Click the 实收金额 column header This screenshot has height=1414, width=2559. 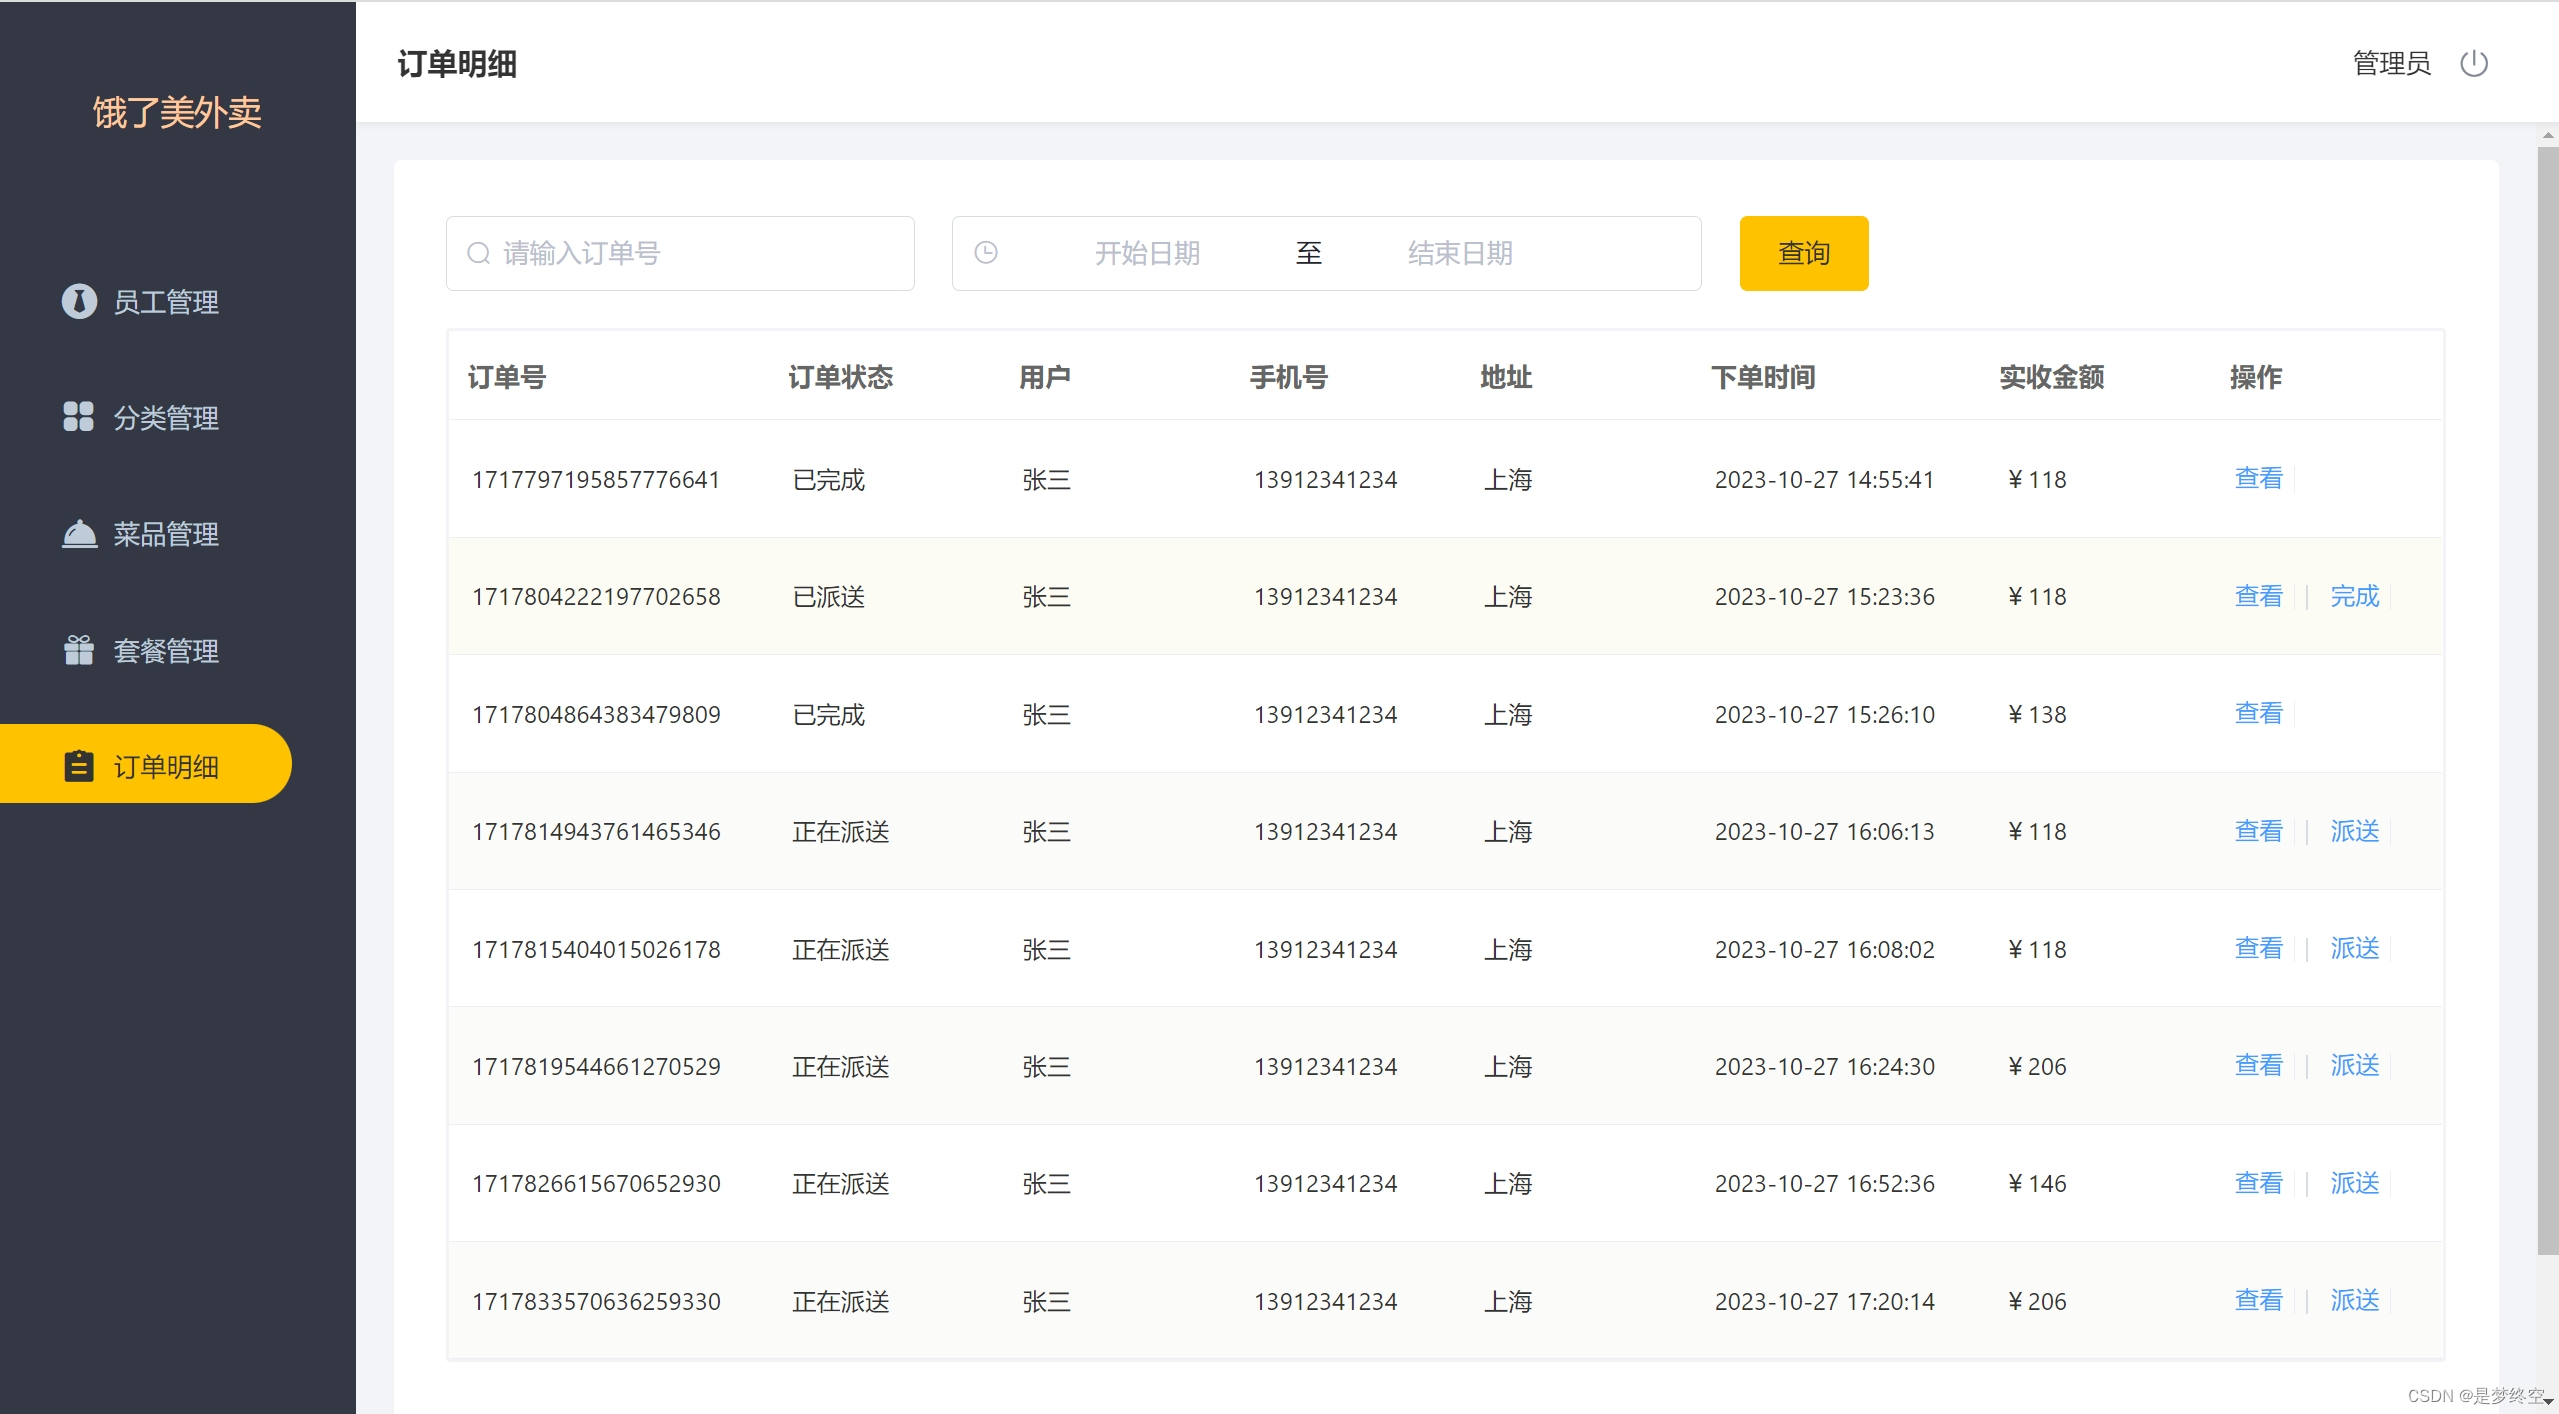click(x=2052, y=377)
